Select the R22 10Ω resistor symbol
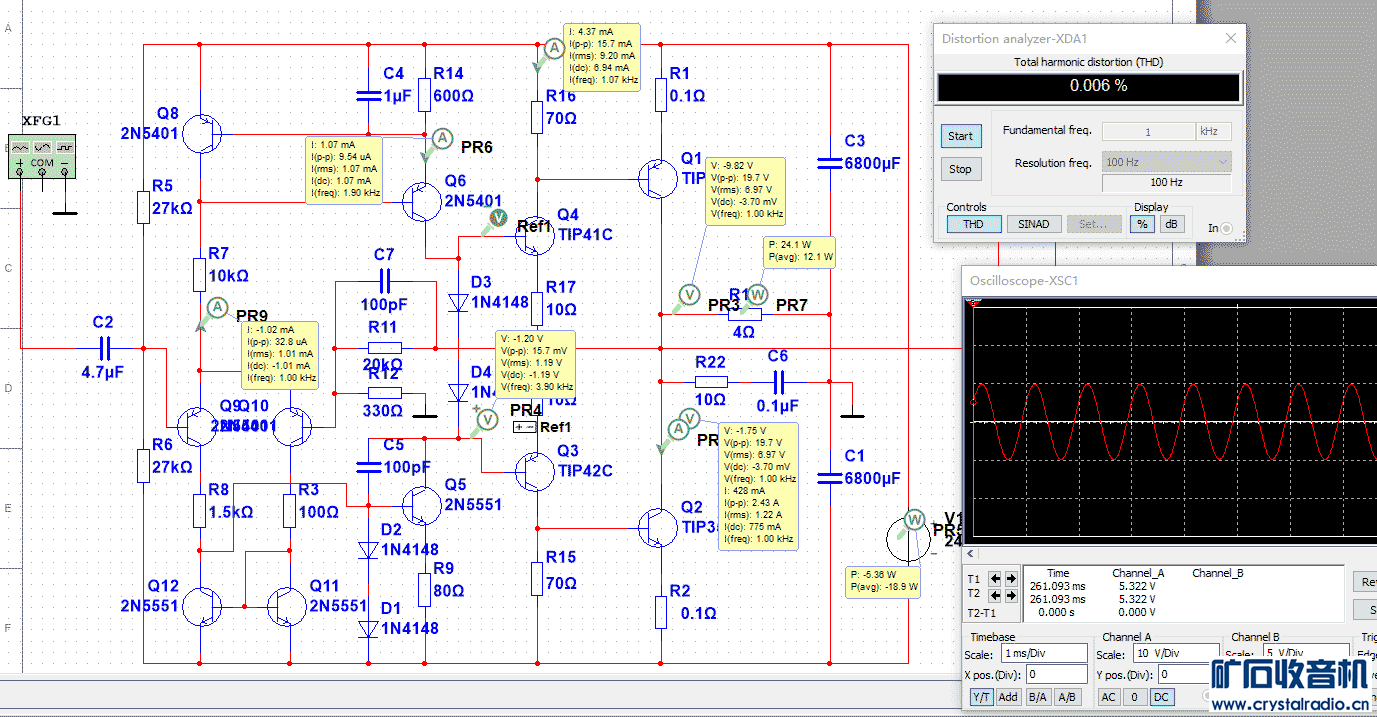Image resolution: width=1377 pixels, height=717 pixels. [711, 381]
